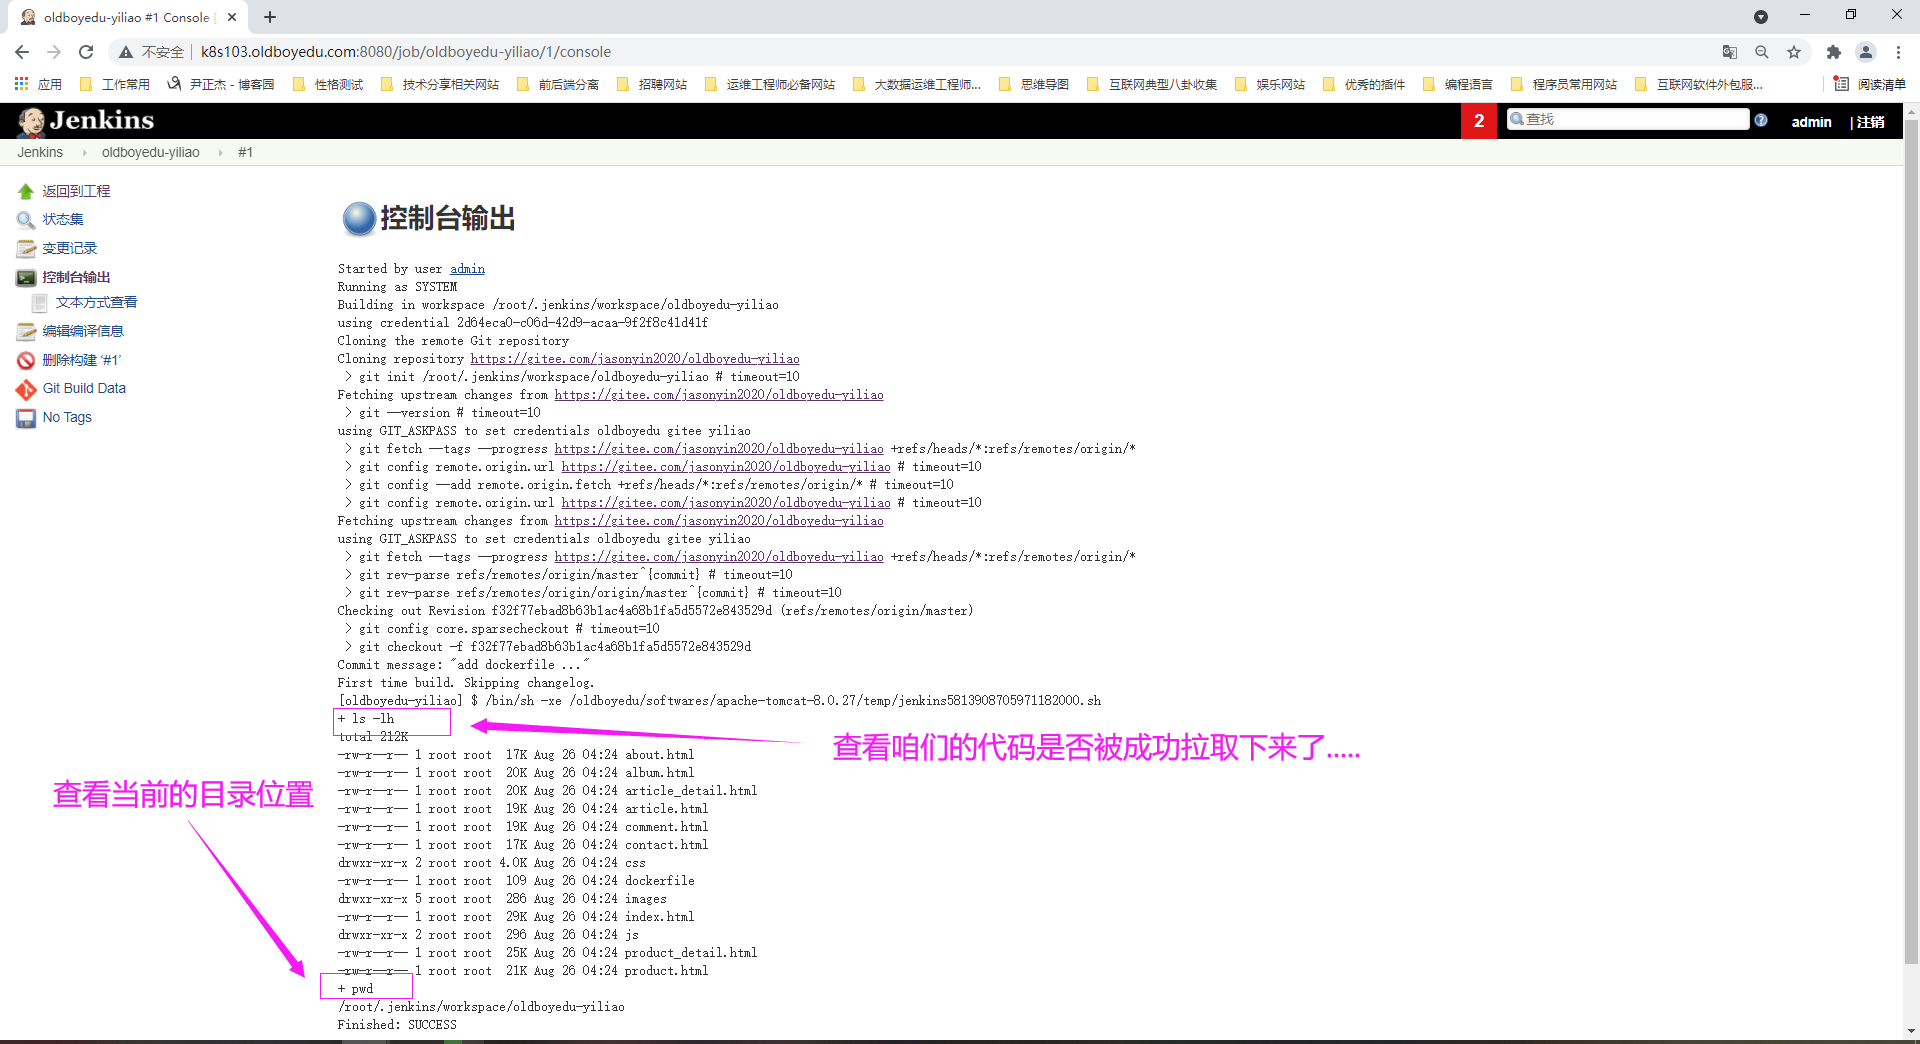Viewport: 1920px width, 1044px height.
Task: Open the 工作常用 bookmarks folder
Action: pyautogui.click(x=115, y=85)
